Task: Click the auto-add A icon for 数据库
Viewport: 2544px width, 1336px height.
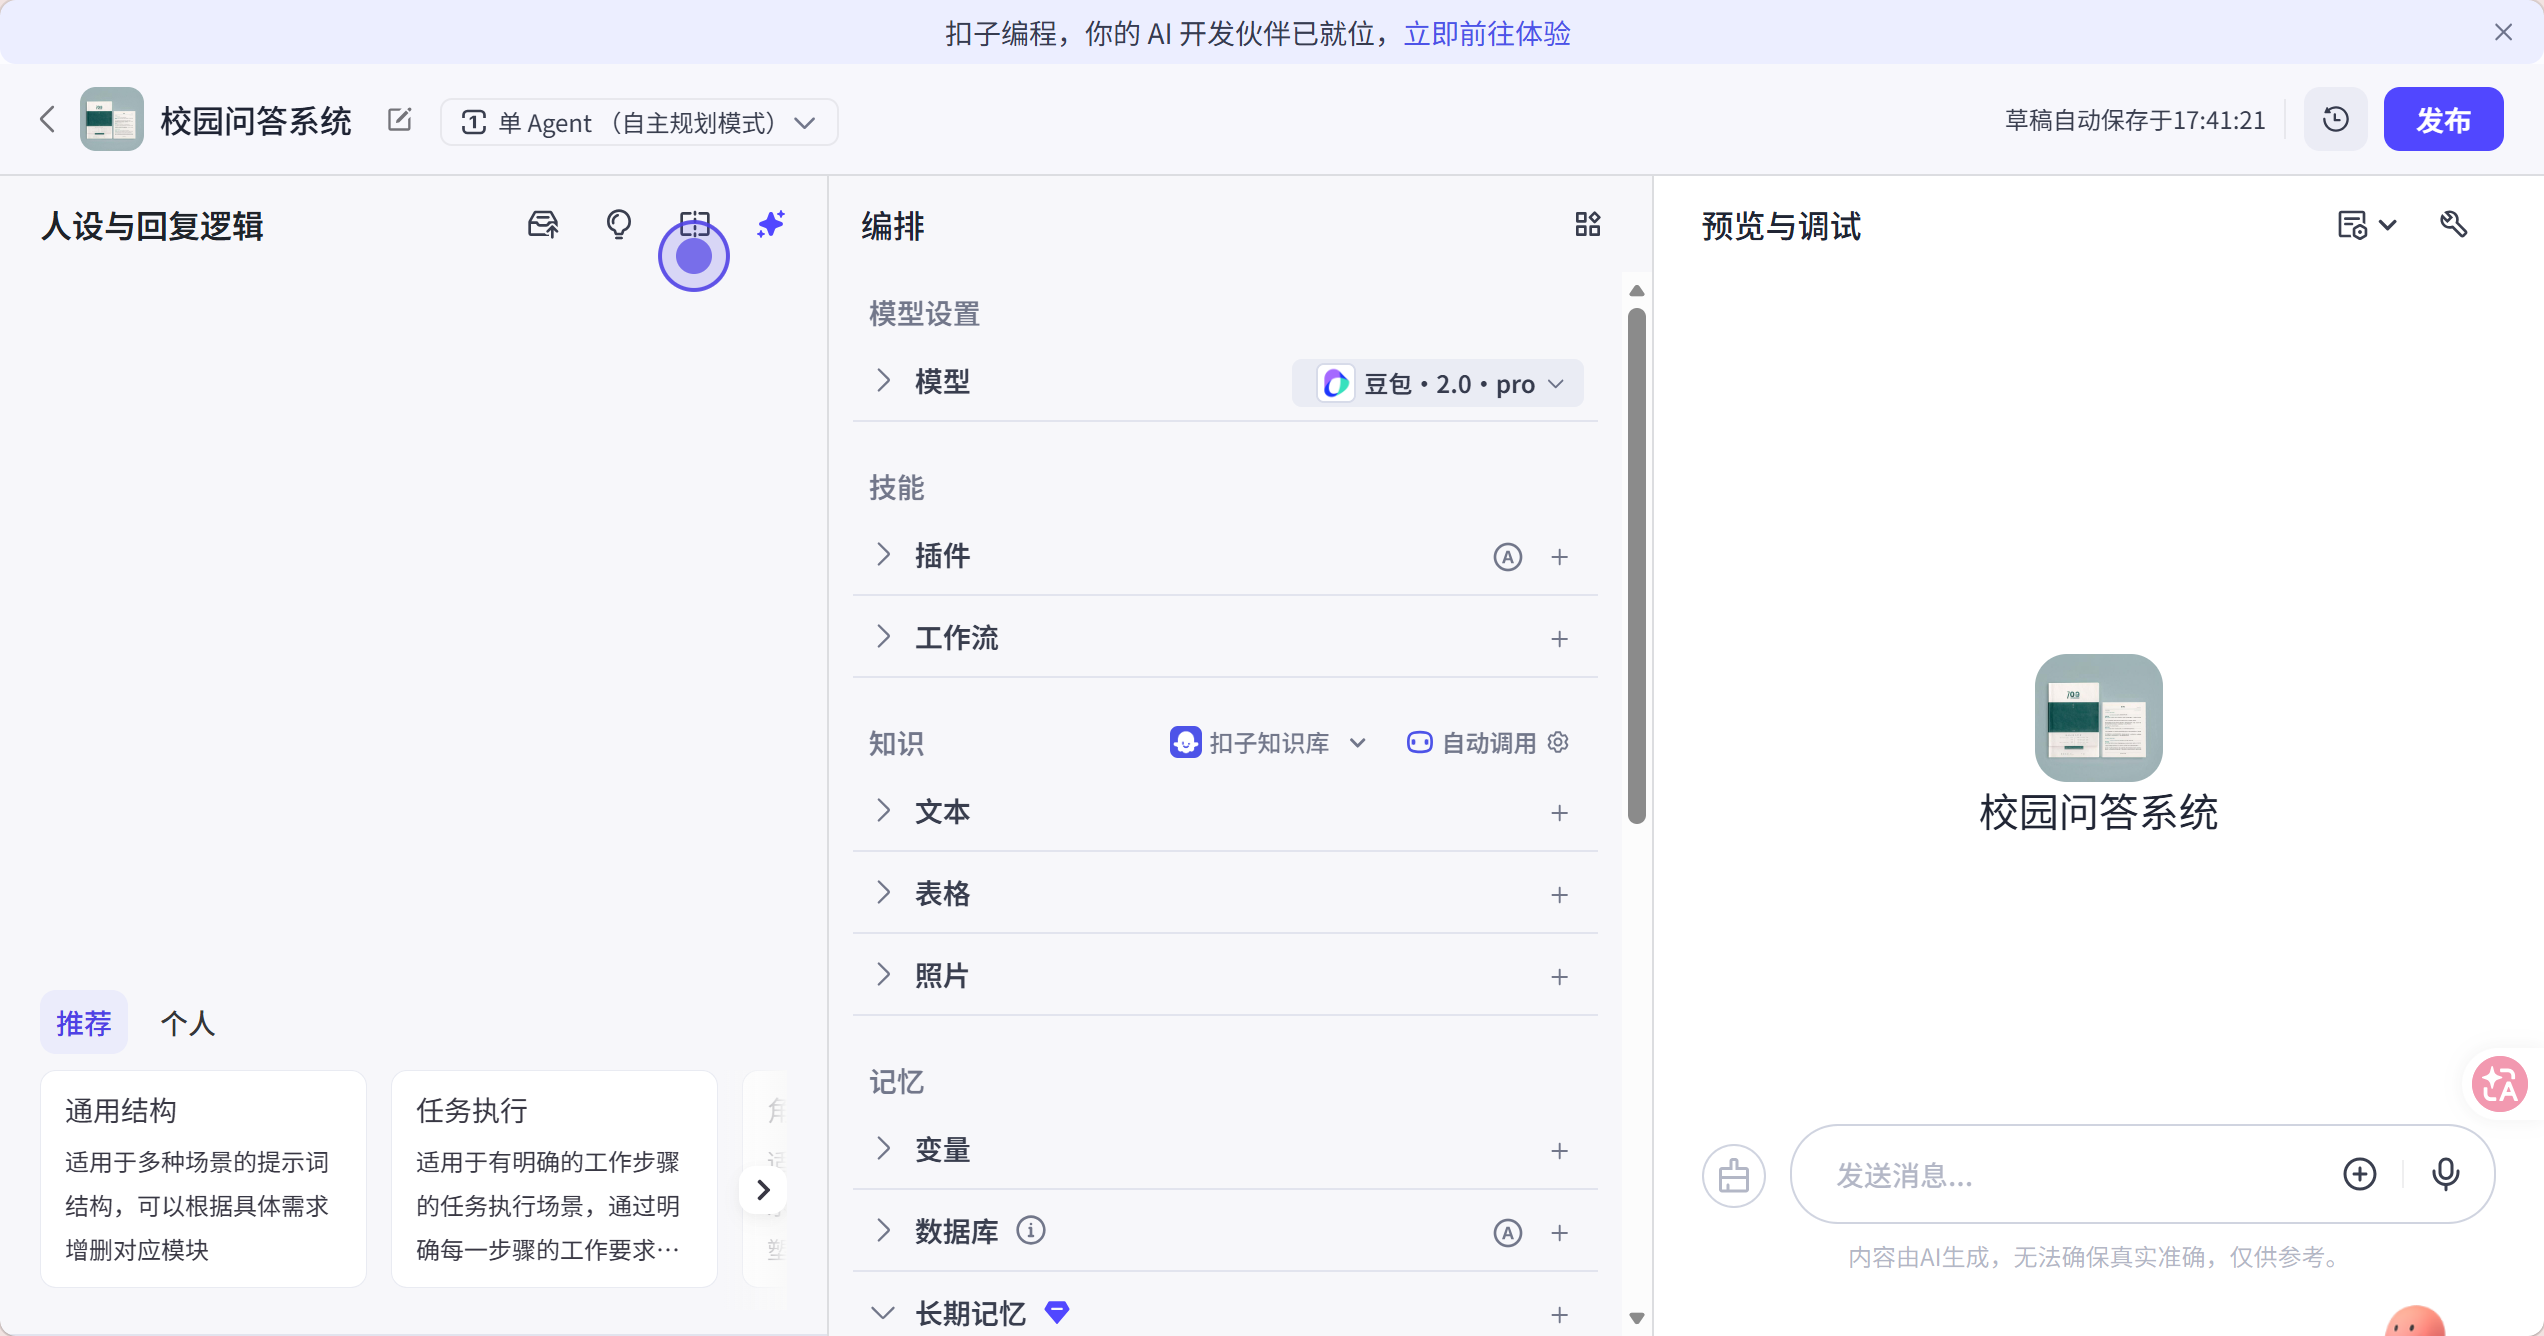Action: pos(1508,1233)
